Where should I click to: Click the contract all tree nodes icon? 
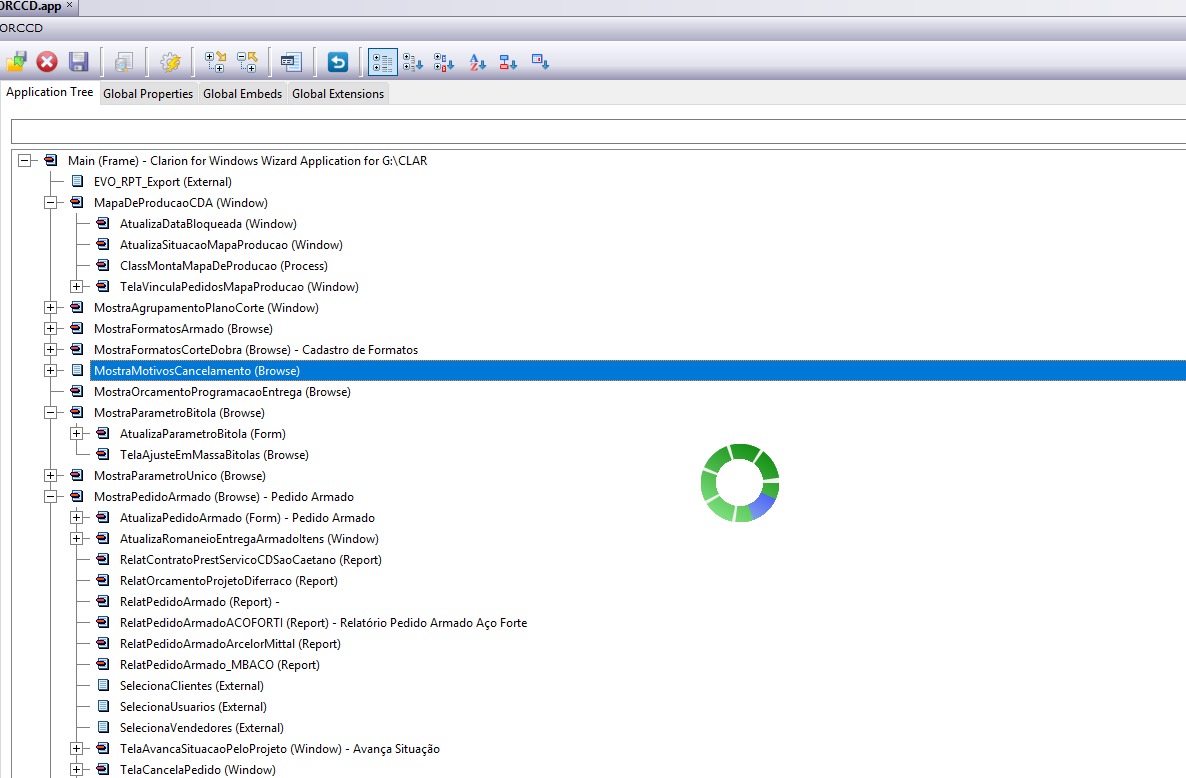(x=247, y=62)
